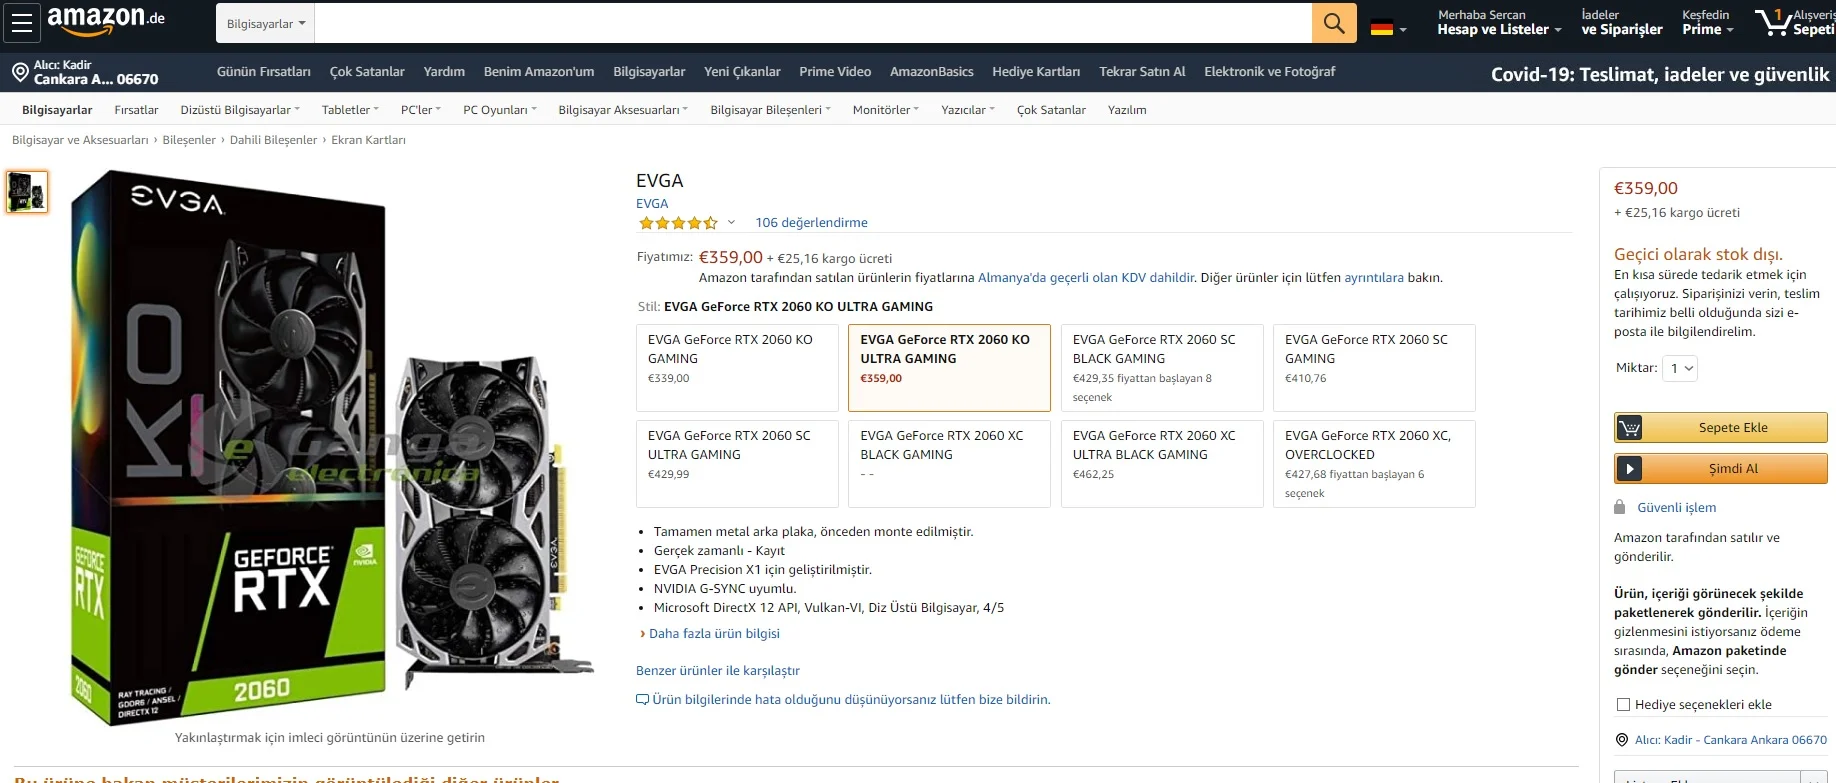This screenshot has width=1836, height=783.
Task: Click the magnifier search button
Action: pos(1333,23)
